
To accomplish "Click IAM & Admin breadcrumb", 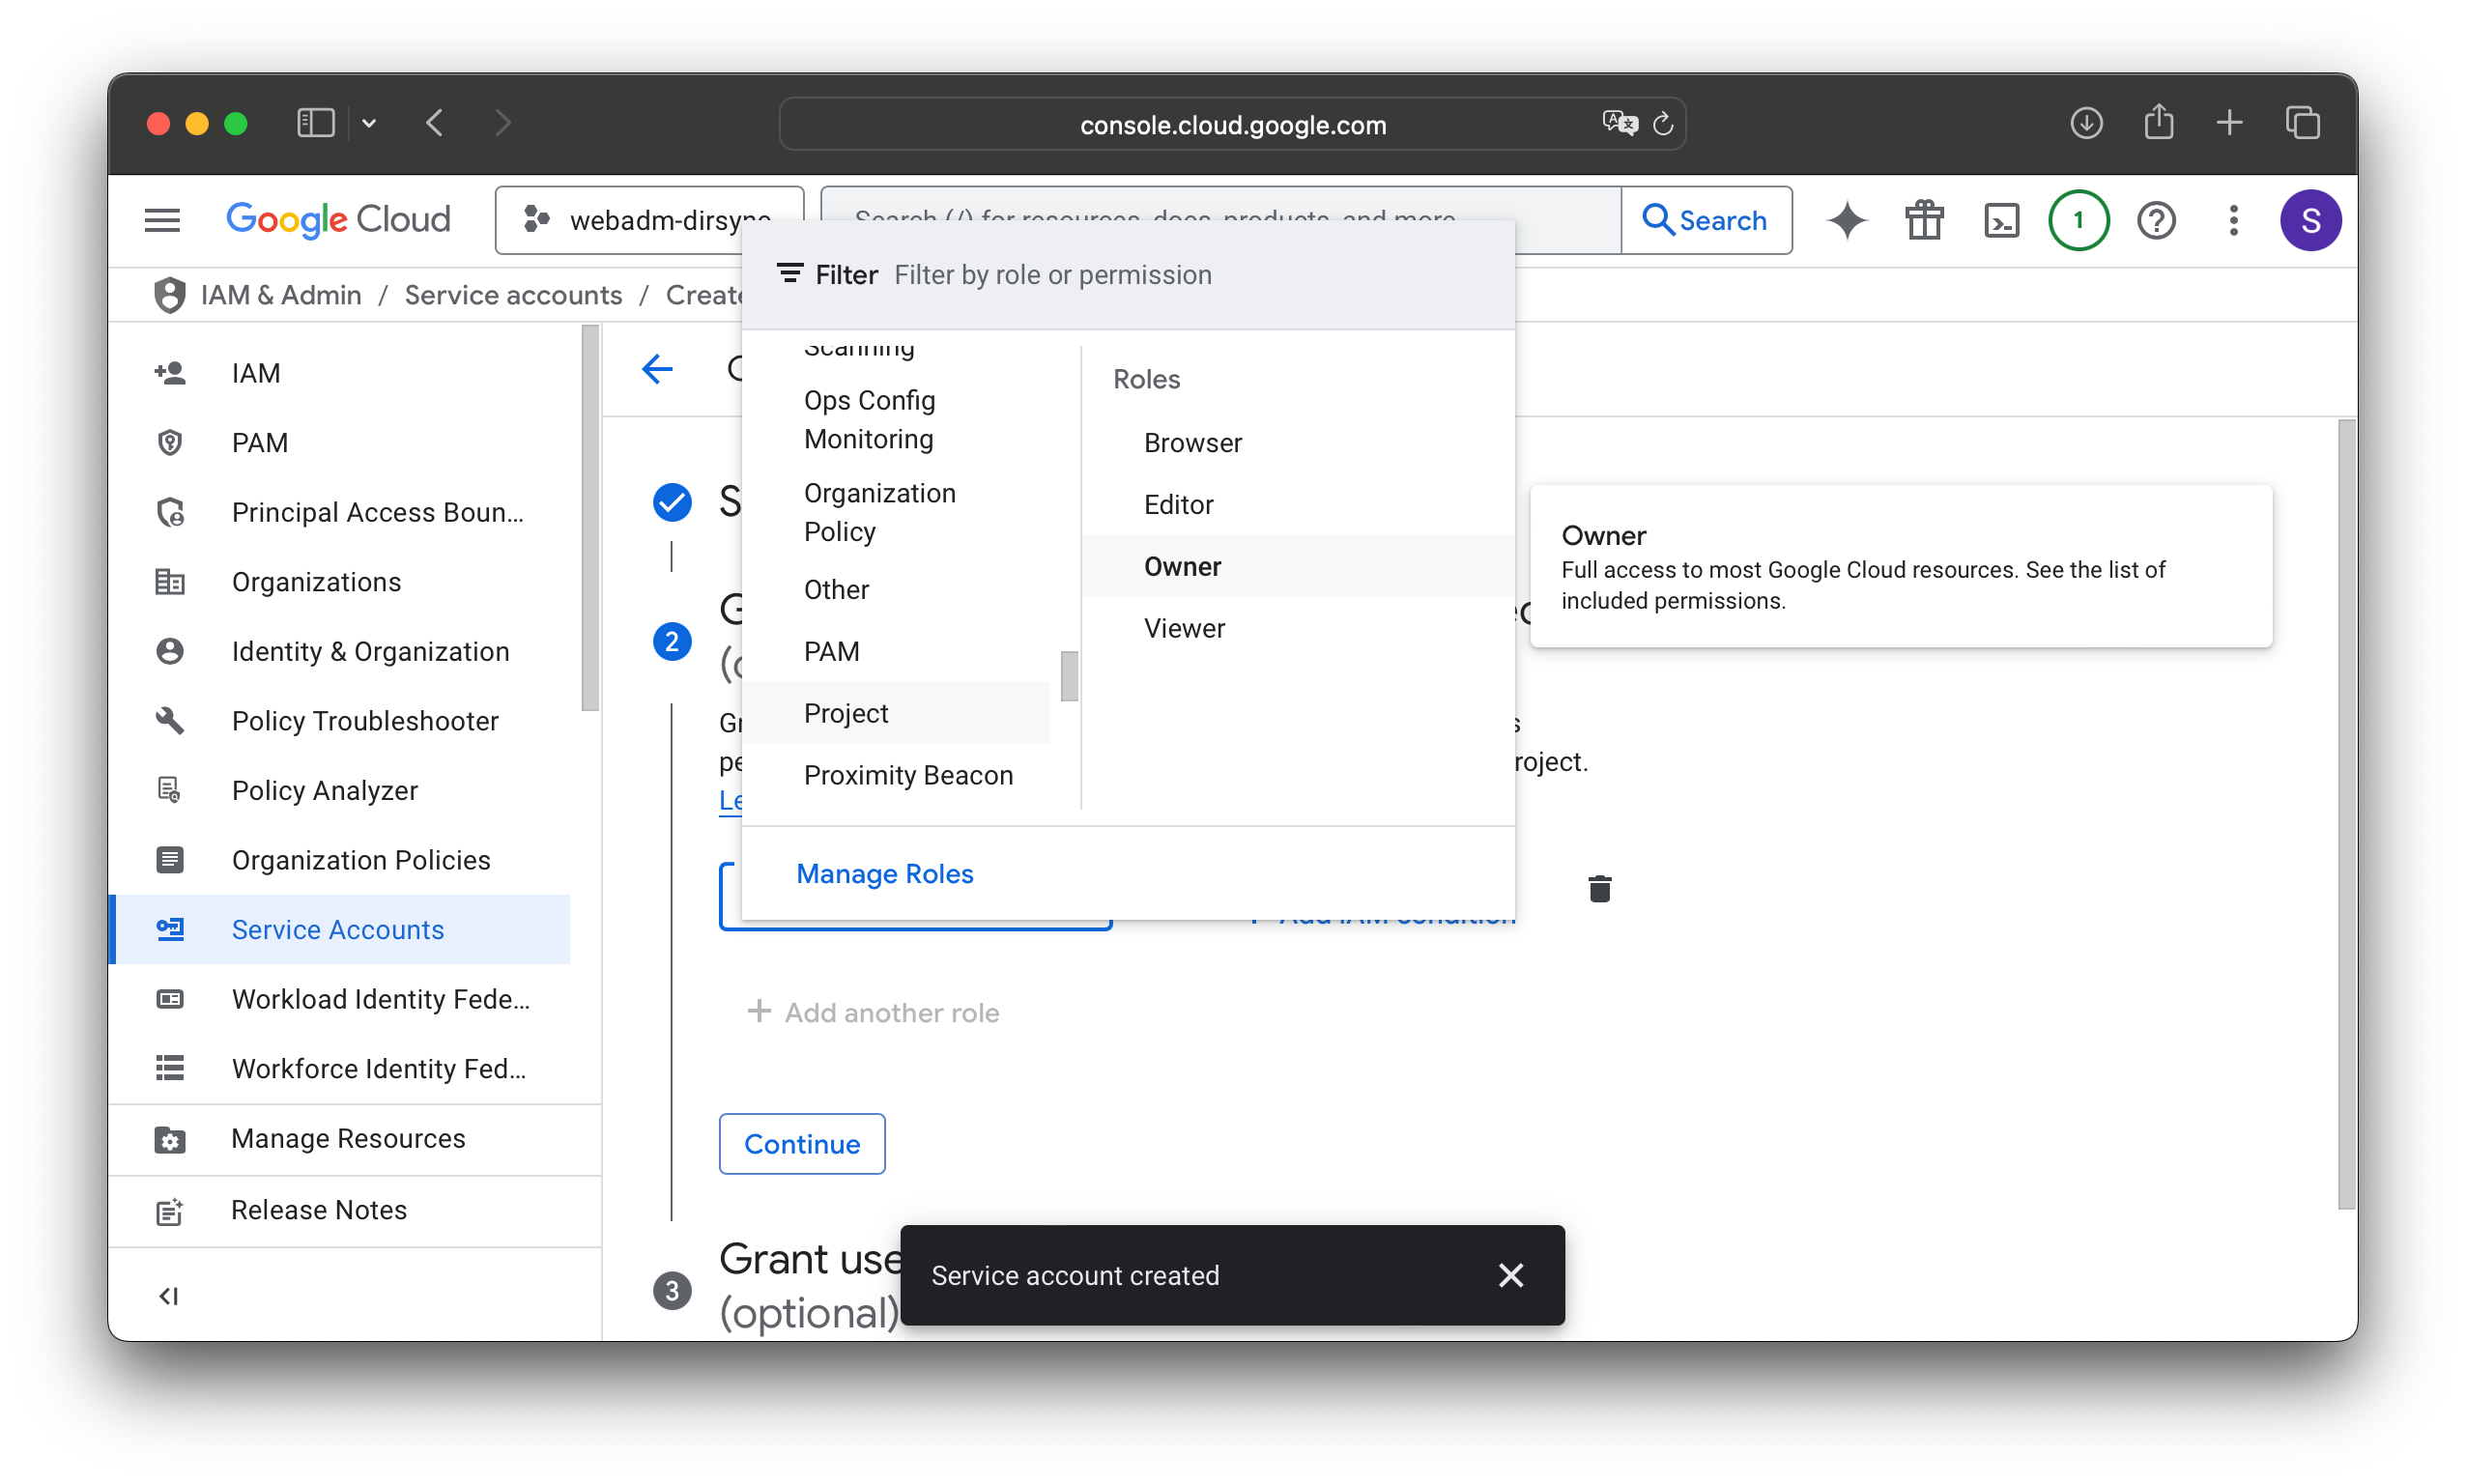I will point(281,295).
